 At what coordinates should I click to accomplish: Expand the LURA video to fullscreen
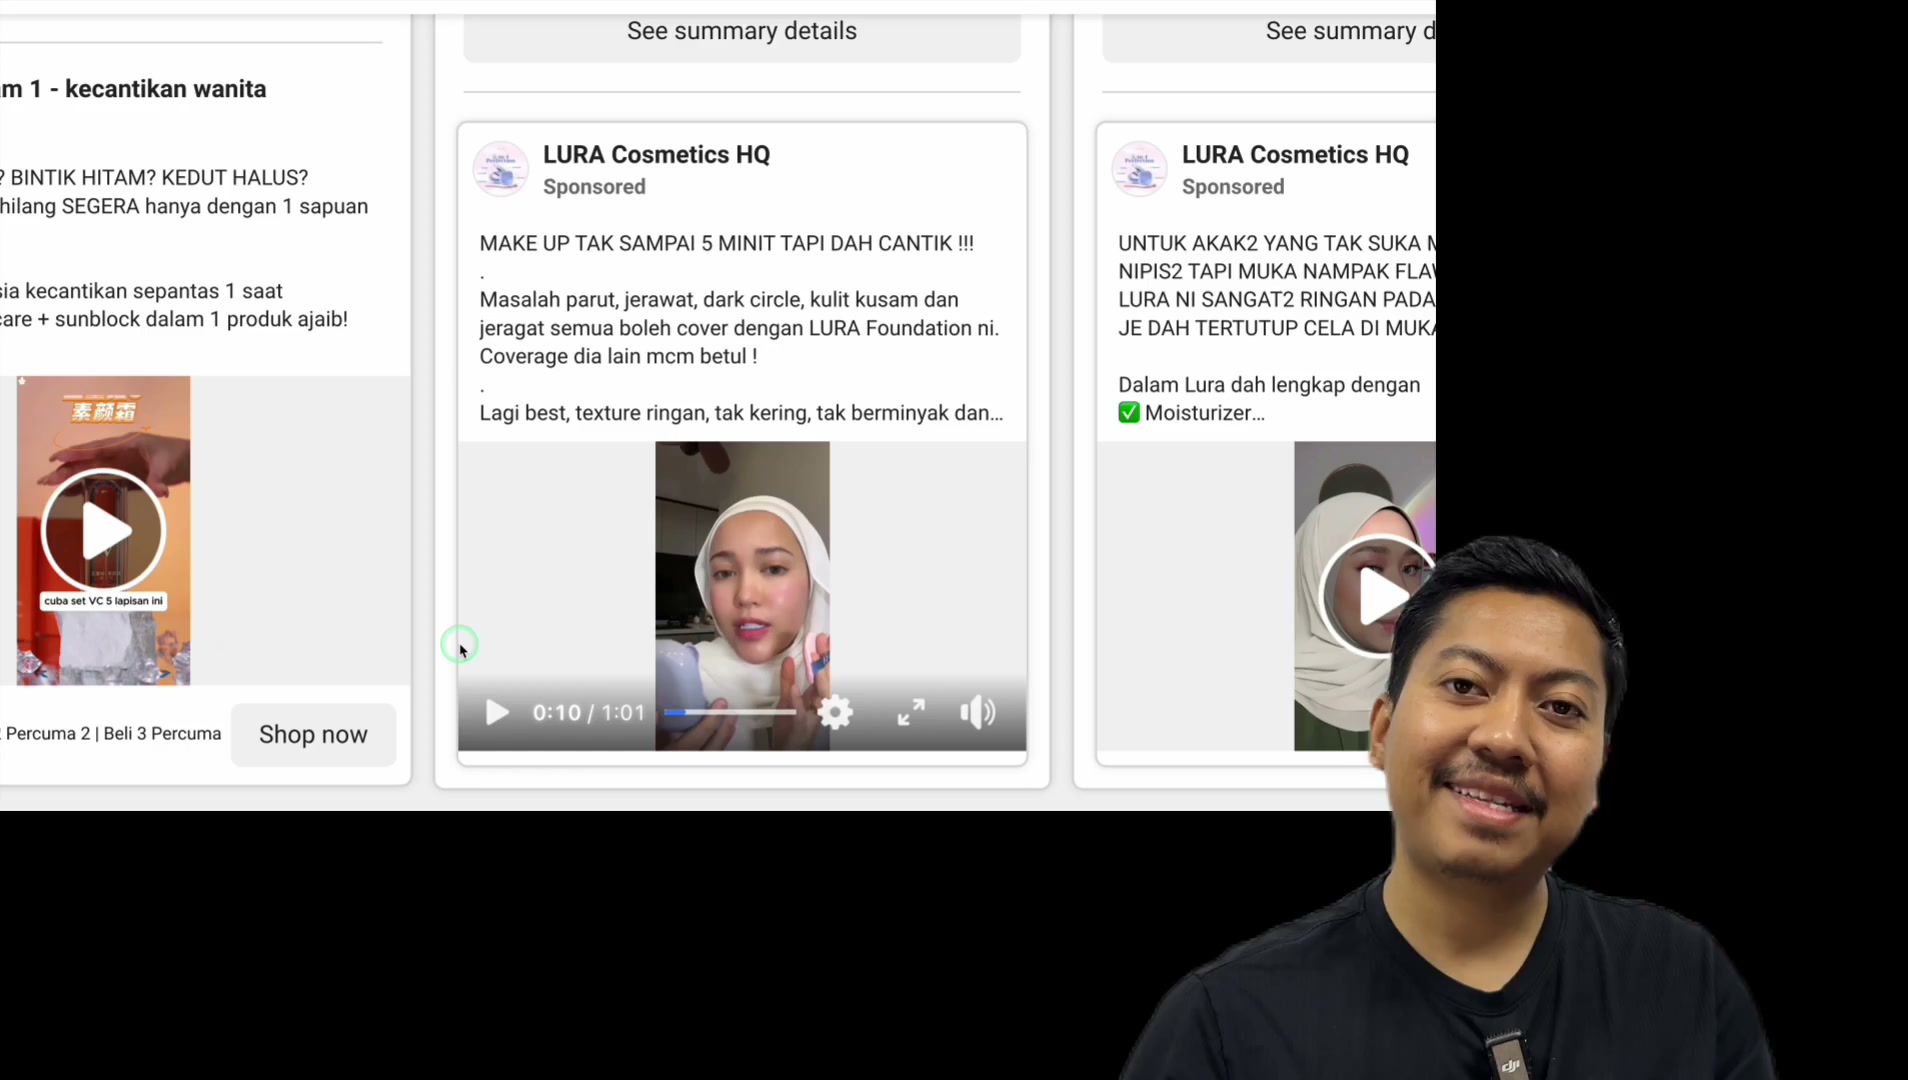point(911,712)
